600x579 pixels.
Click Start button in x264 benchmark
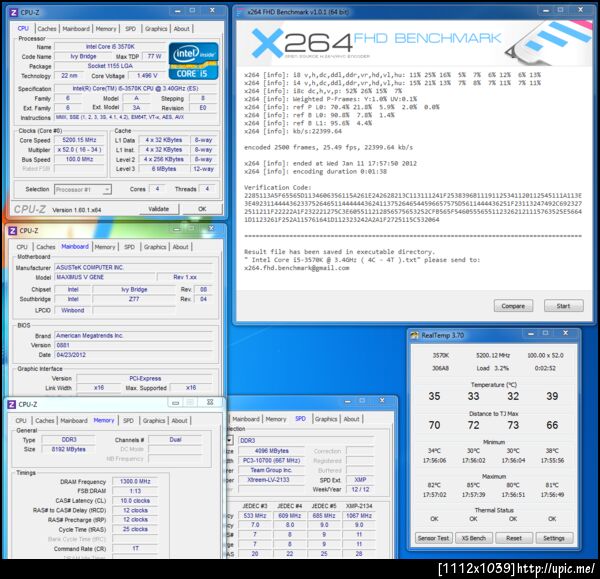(564, 306)
